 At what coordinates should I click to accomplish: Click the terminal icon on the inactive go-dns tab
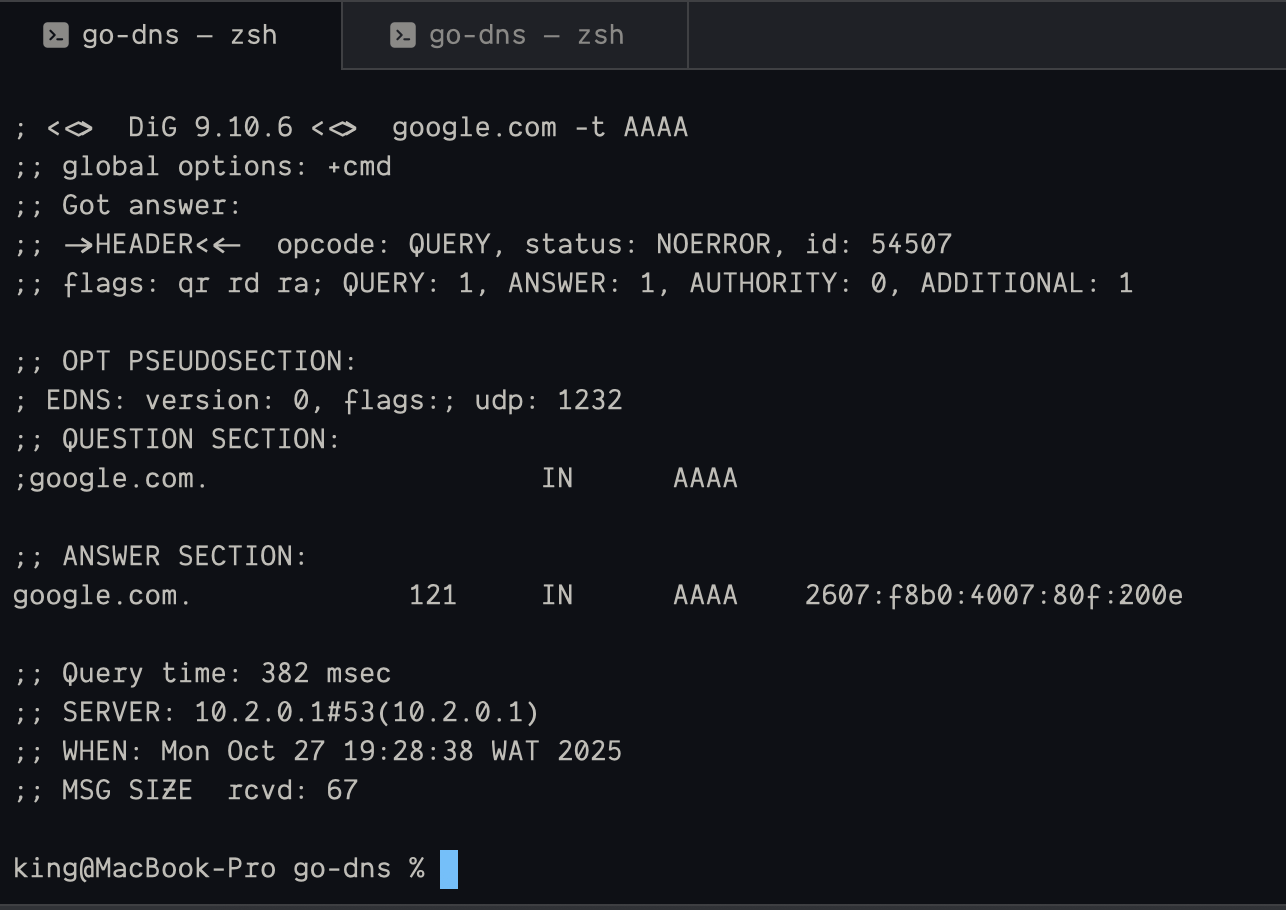tap(403, 36)
